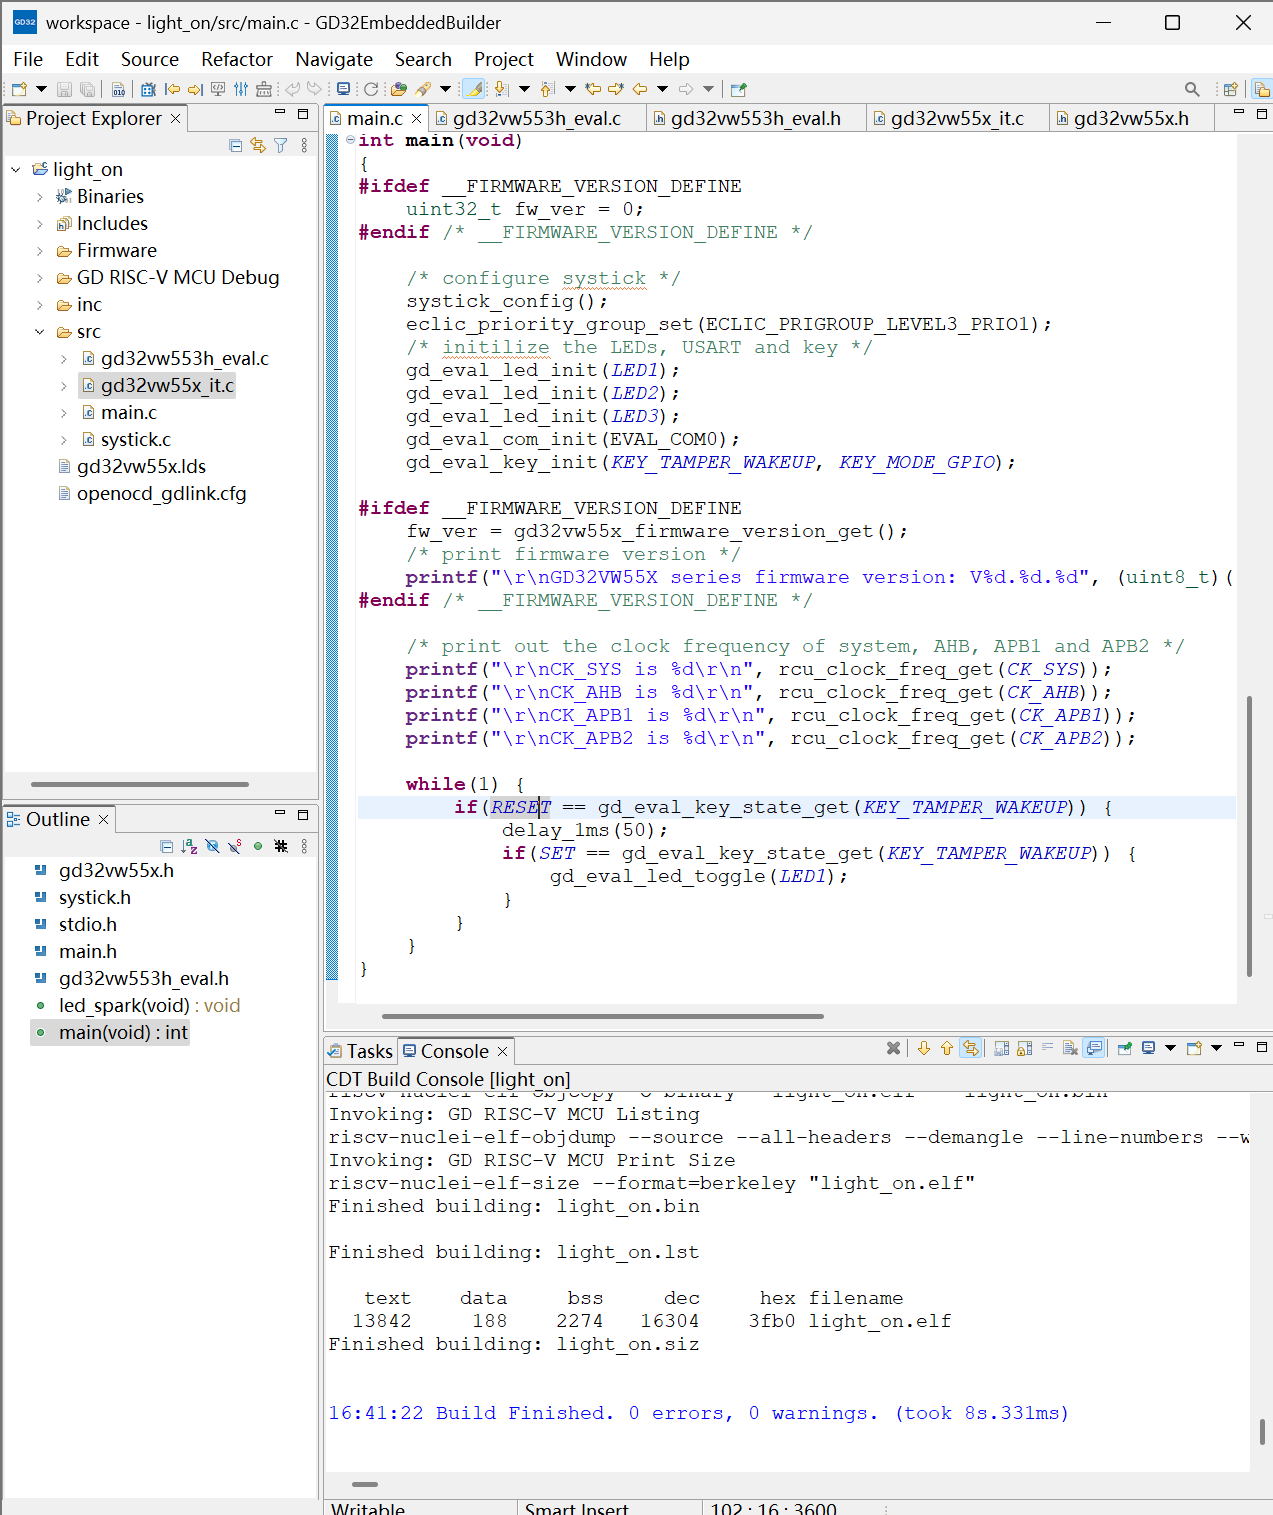
Task: Select openocd_gdlink.cfg file
Action: point(162,493)
